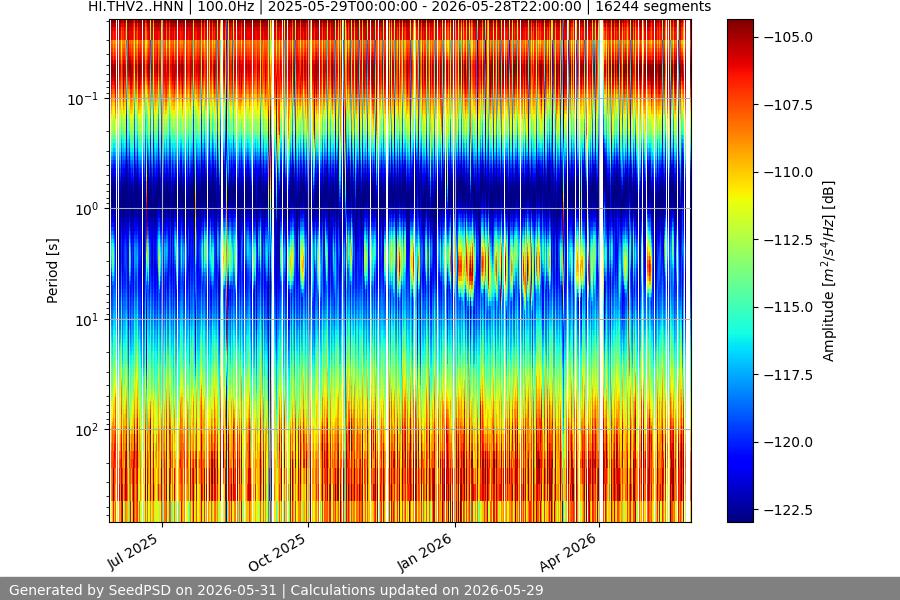The width and height of the screenshot is (900, 600).
Task: Click the -122.5 colorbar tick label
Action: pos(788,510)
